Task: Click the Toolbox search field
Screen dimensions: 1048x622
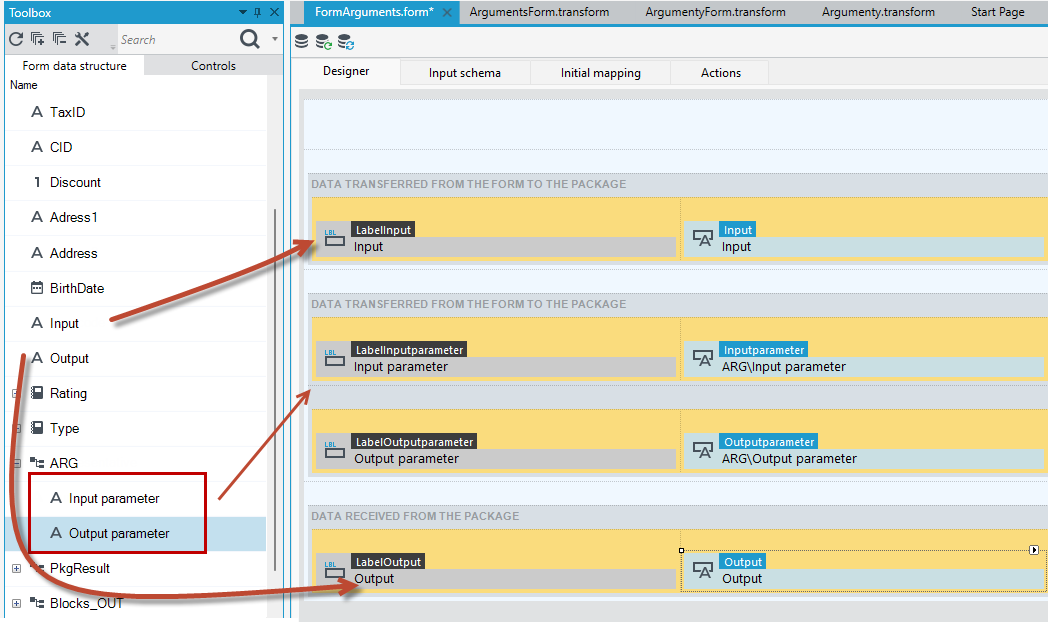Action: (177, 39)
